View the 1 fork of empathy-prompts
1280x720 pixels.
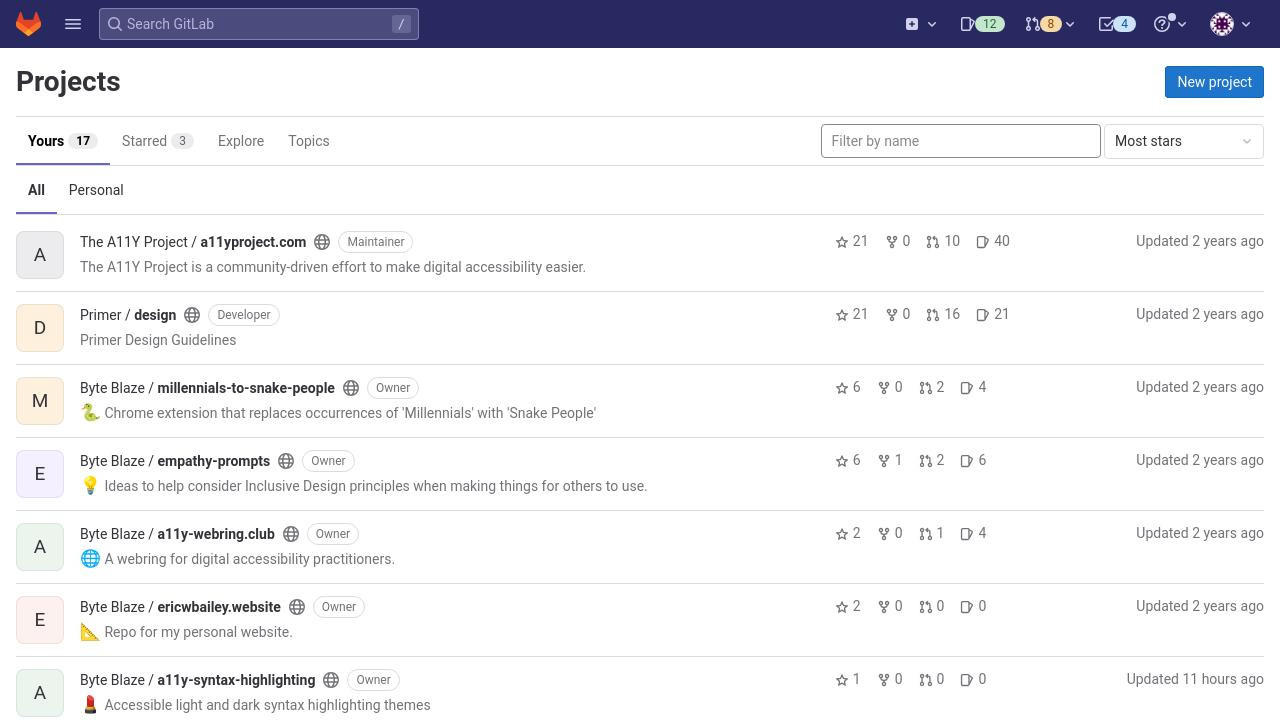(890, 461)
